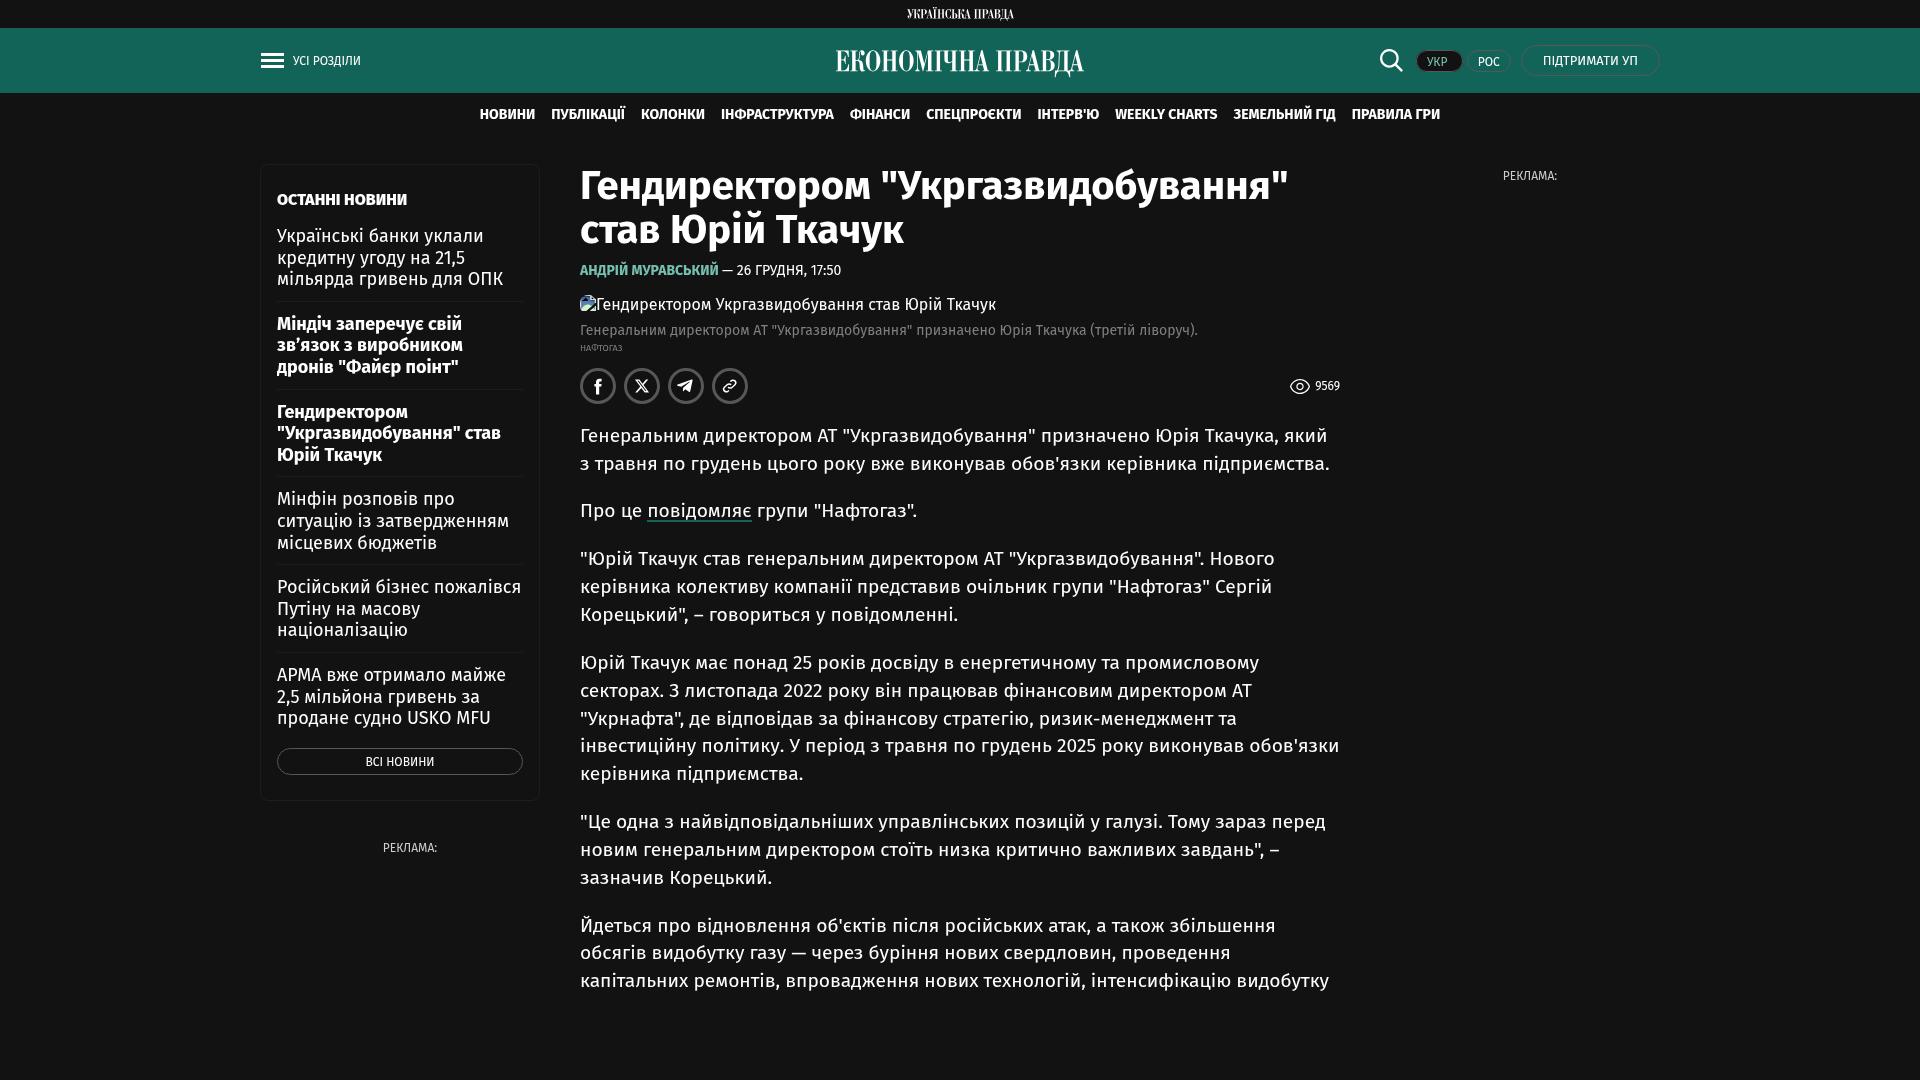
Task: Click the search magnifier icon
Action: click(x=1391, y=60)
